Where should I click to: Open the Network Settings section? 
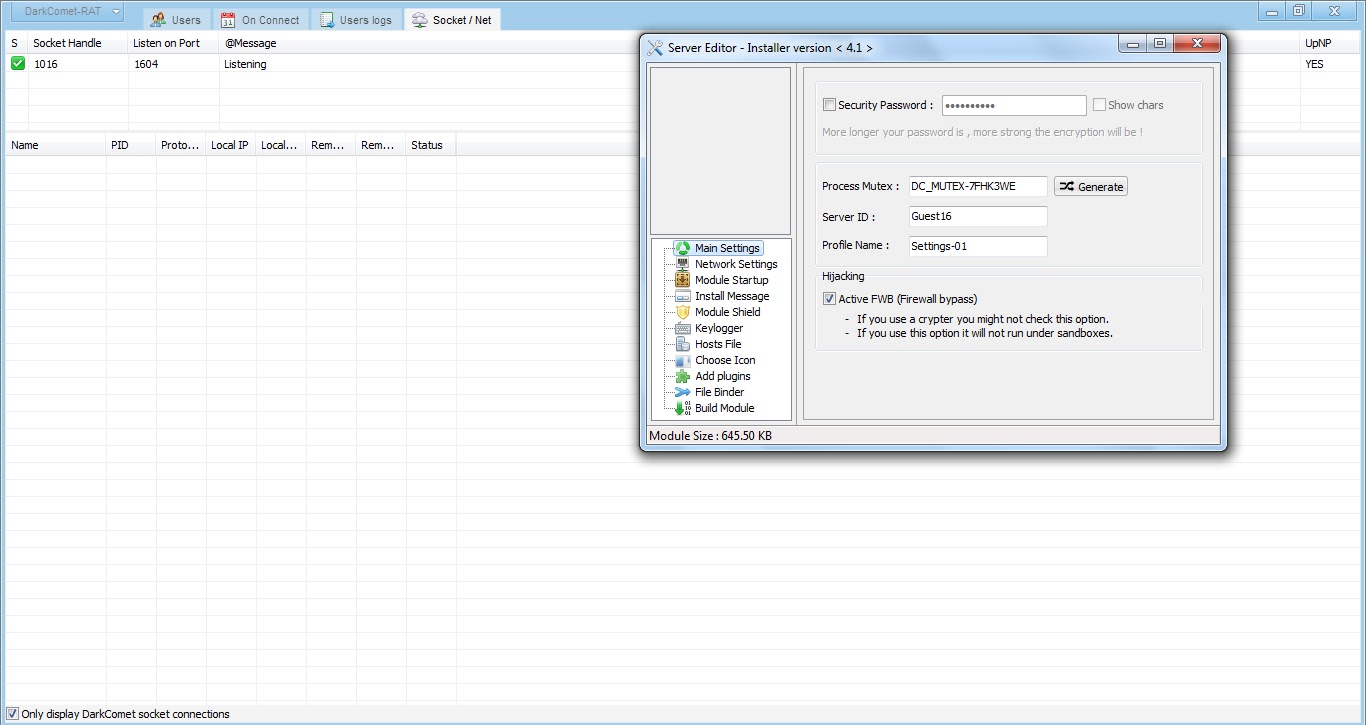(x=736, y=264)
